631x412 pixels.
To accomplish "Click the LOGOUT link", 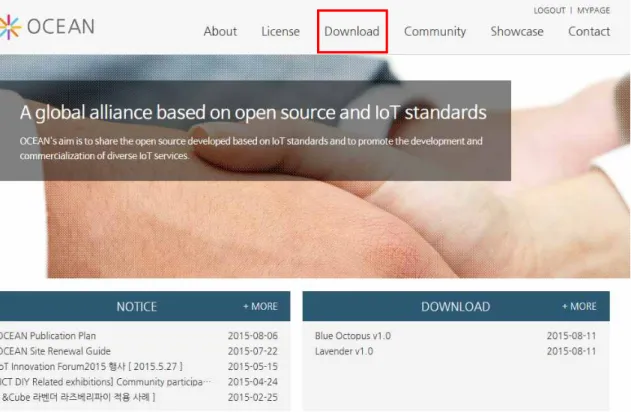I will tap(550, 10).
